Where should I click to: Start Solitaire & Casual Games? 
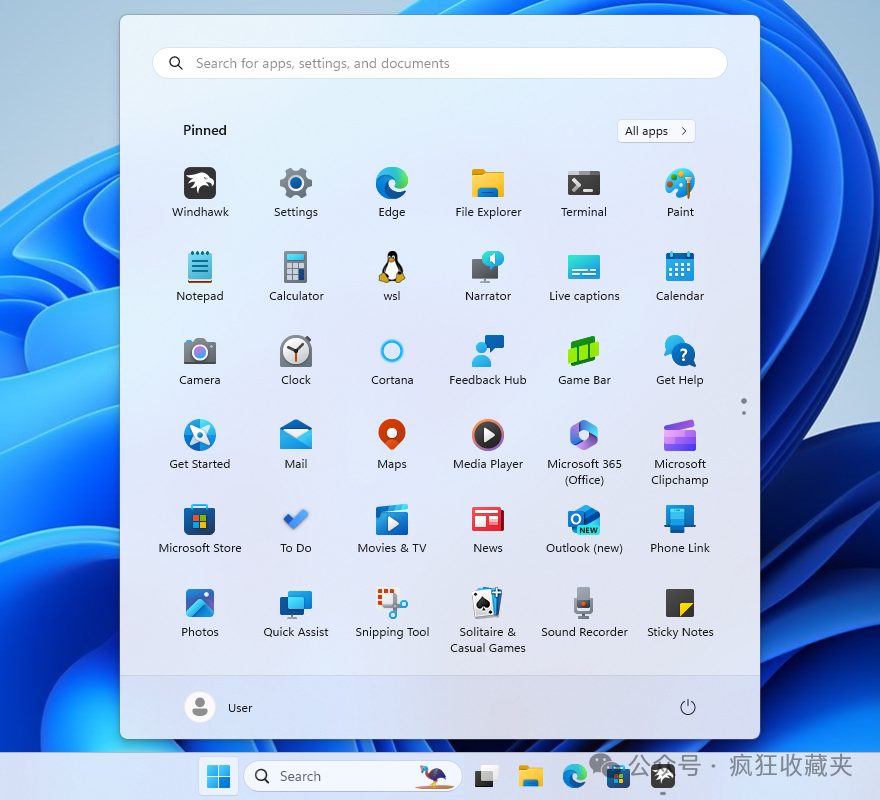coord(487,604)
